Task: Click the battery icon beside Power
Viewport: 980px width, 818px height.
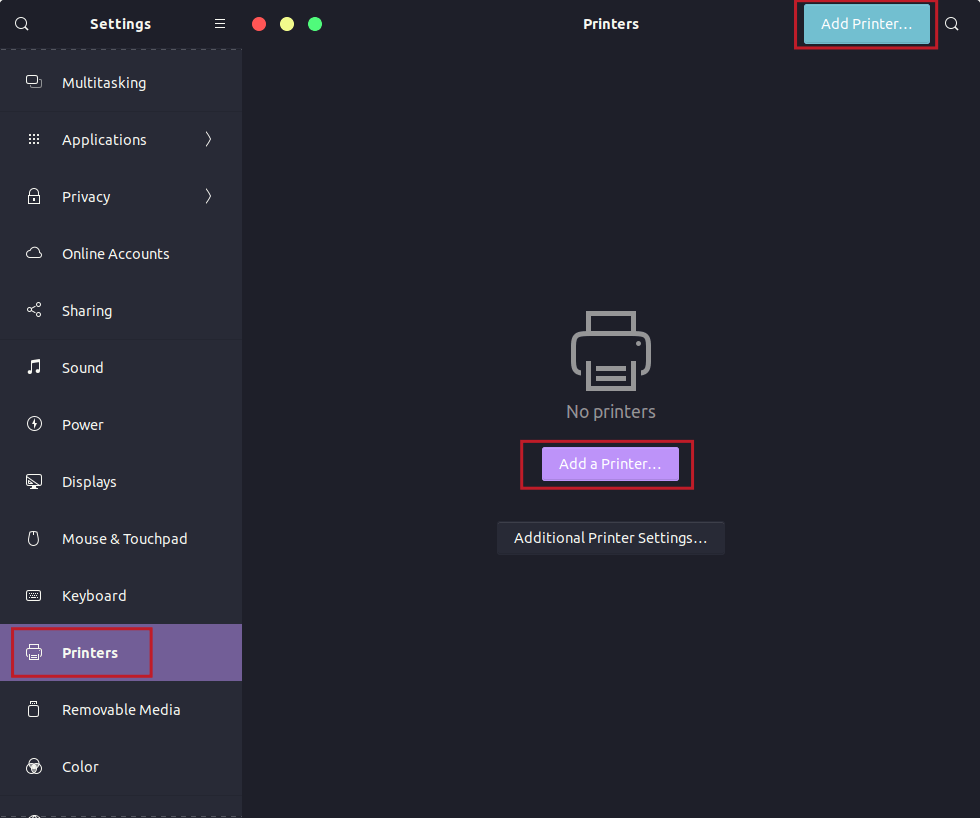Action: click(x=33, y=424)
